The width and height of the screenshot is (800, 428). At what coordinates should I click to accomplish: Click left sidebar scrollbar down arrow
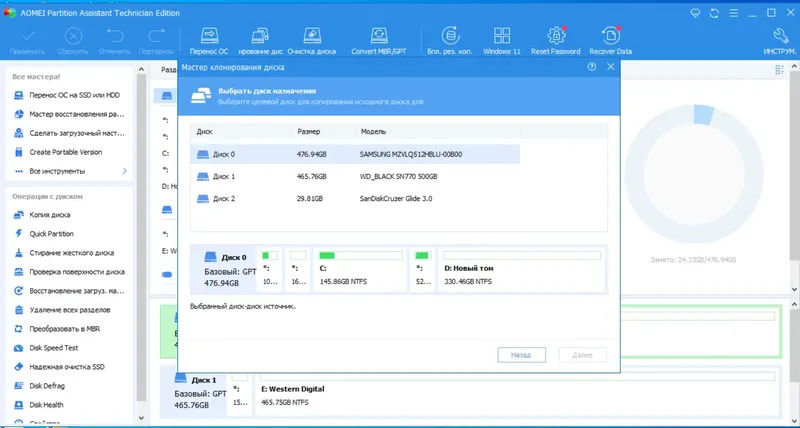141,418
